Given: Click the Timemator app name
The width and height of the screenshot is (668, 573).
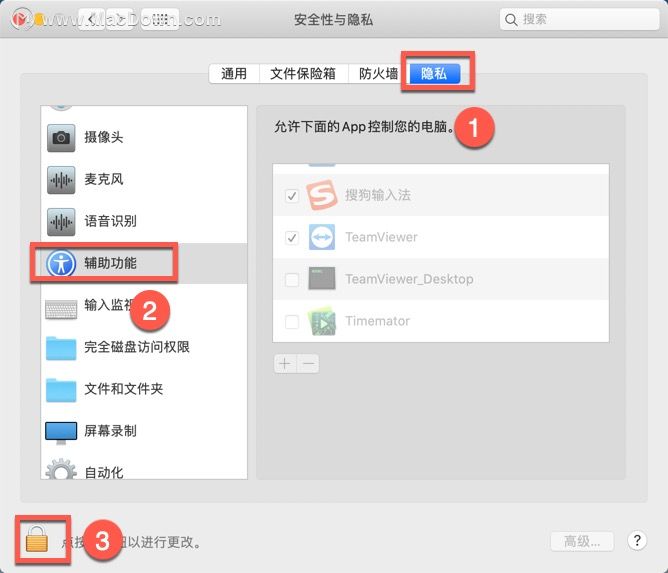Looking at the screenshot, I should coord(377,321).
